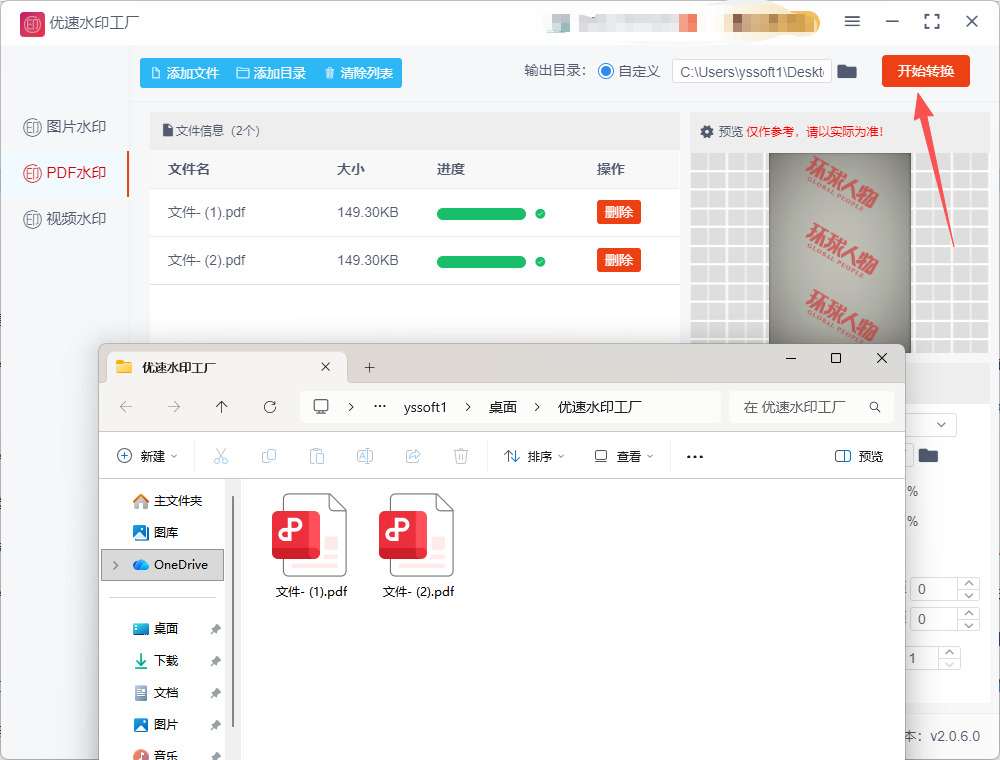Expand chevron after yssoft1 in breadcrumb
The image size is (1000, 760).
coord(468,407)
